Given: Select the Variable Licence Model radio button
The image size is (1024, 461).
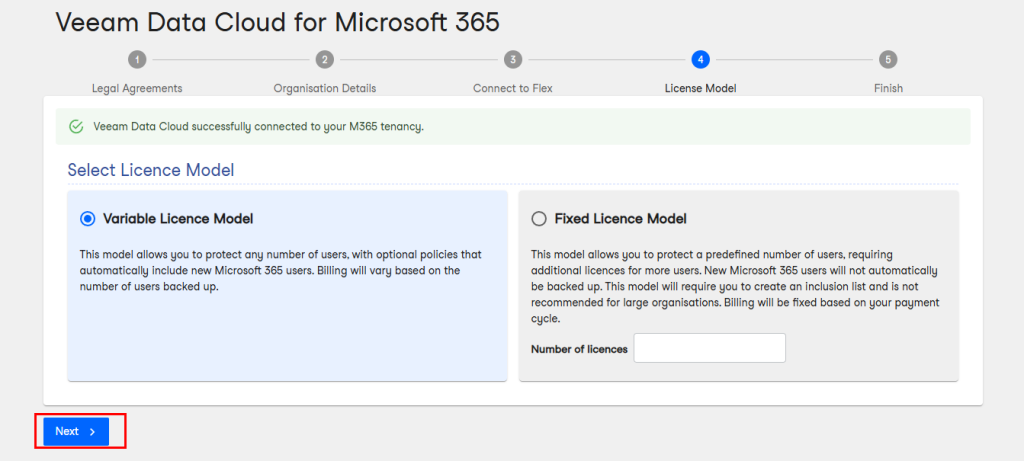Looking at the screenshot, I should [87, 219].
